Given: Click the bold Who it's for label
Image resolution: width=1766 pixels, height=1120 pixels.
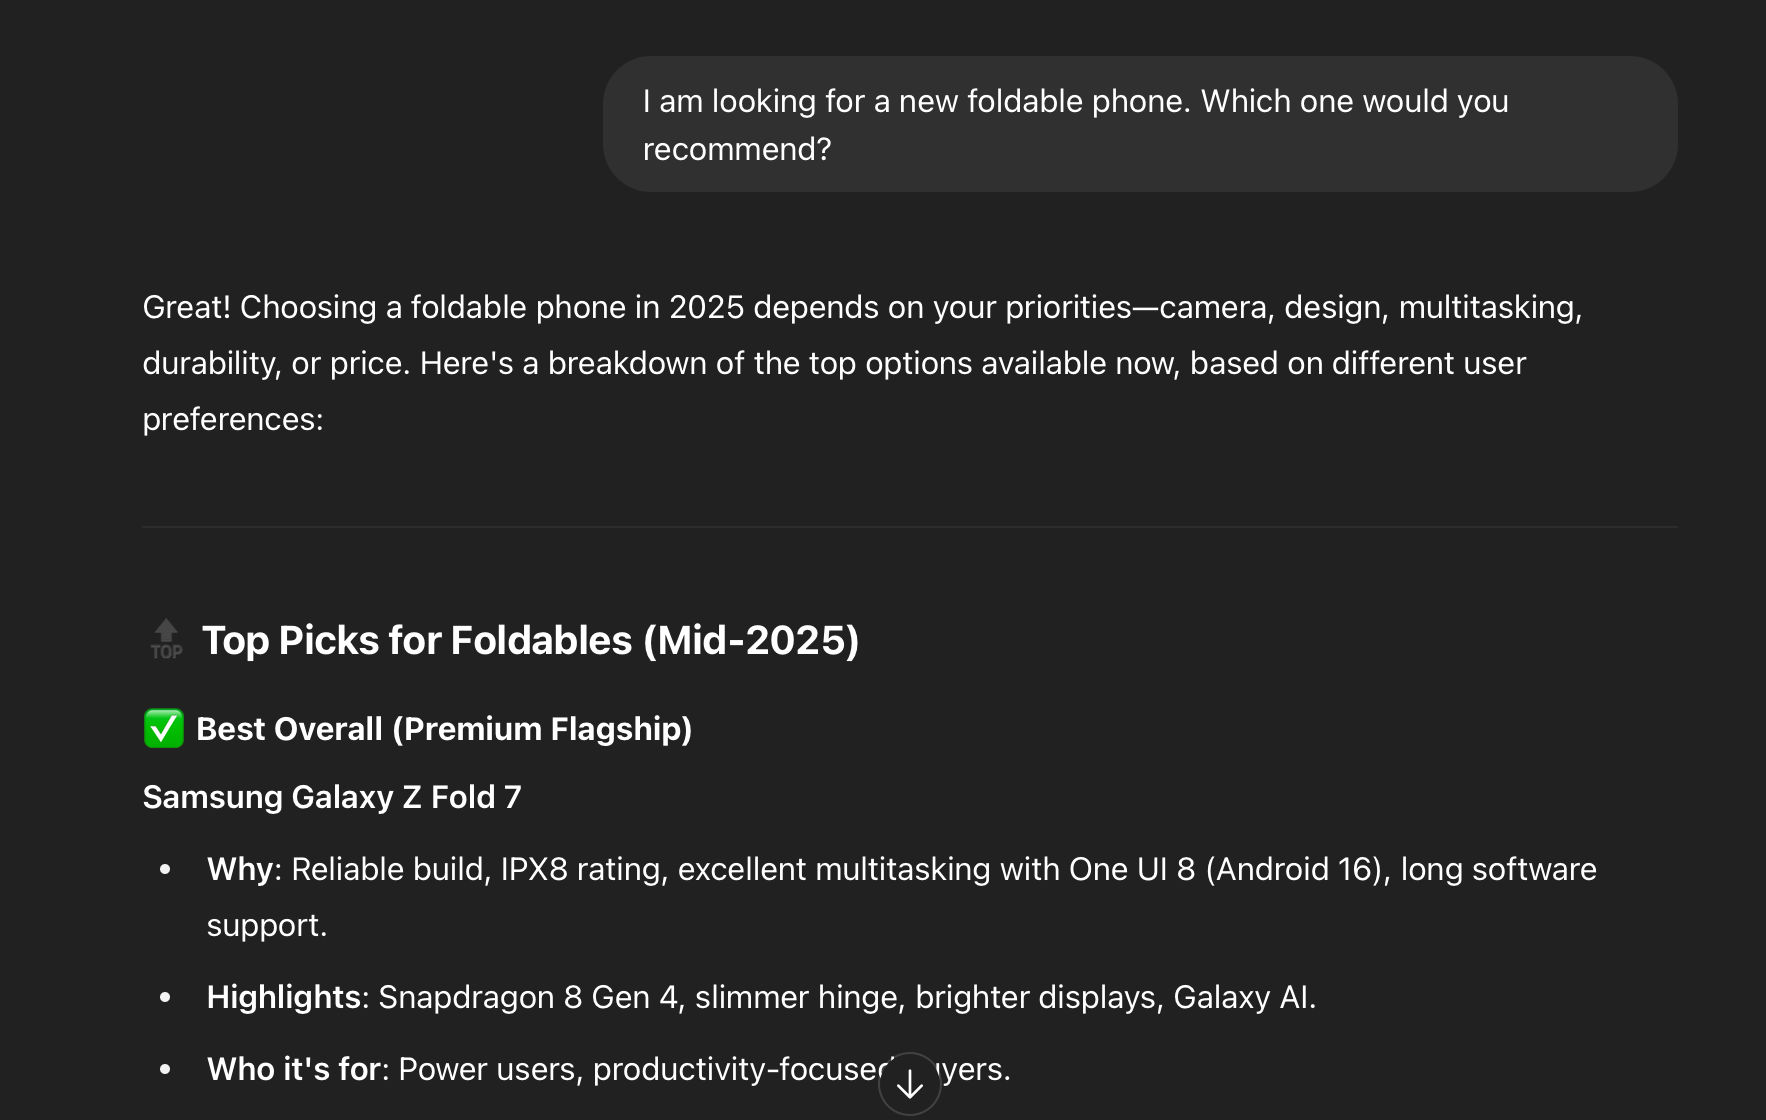Looking at the screenshot, I should click(294, 1069).
